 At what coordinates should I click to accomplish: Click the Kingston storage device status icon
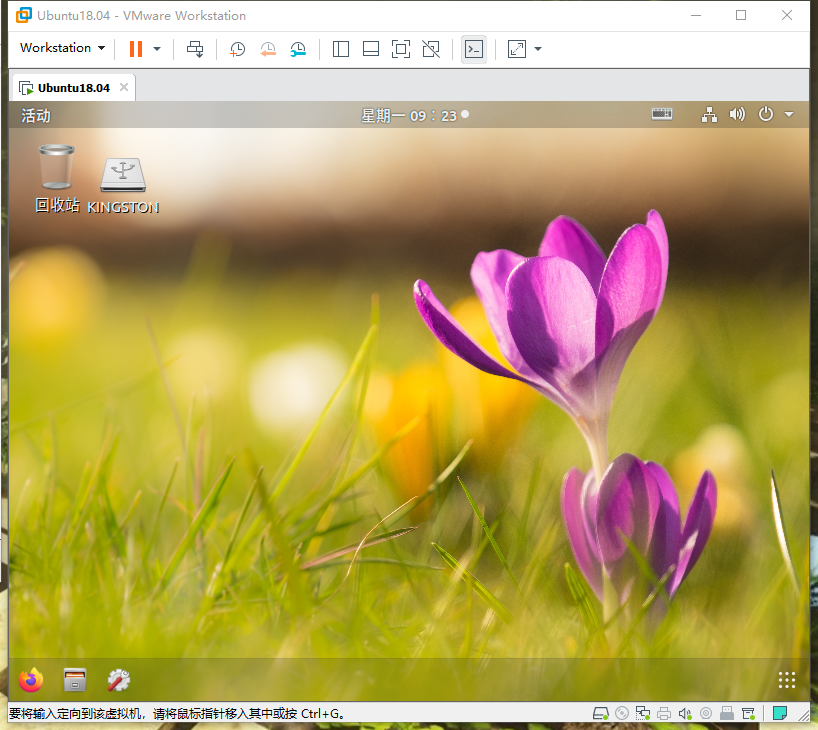[x=748, y=713]
